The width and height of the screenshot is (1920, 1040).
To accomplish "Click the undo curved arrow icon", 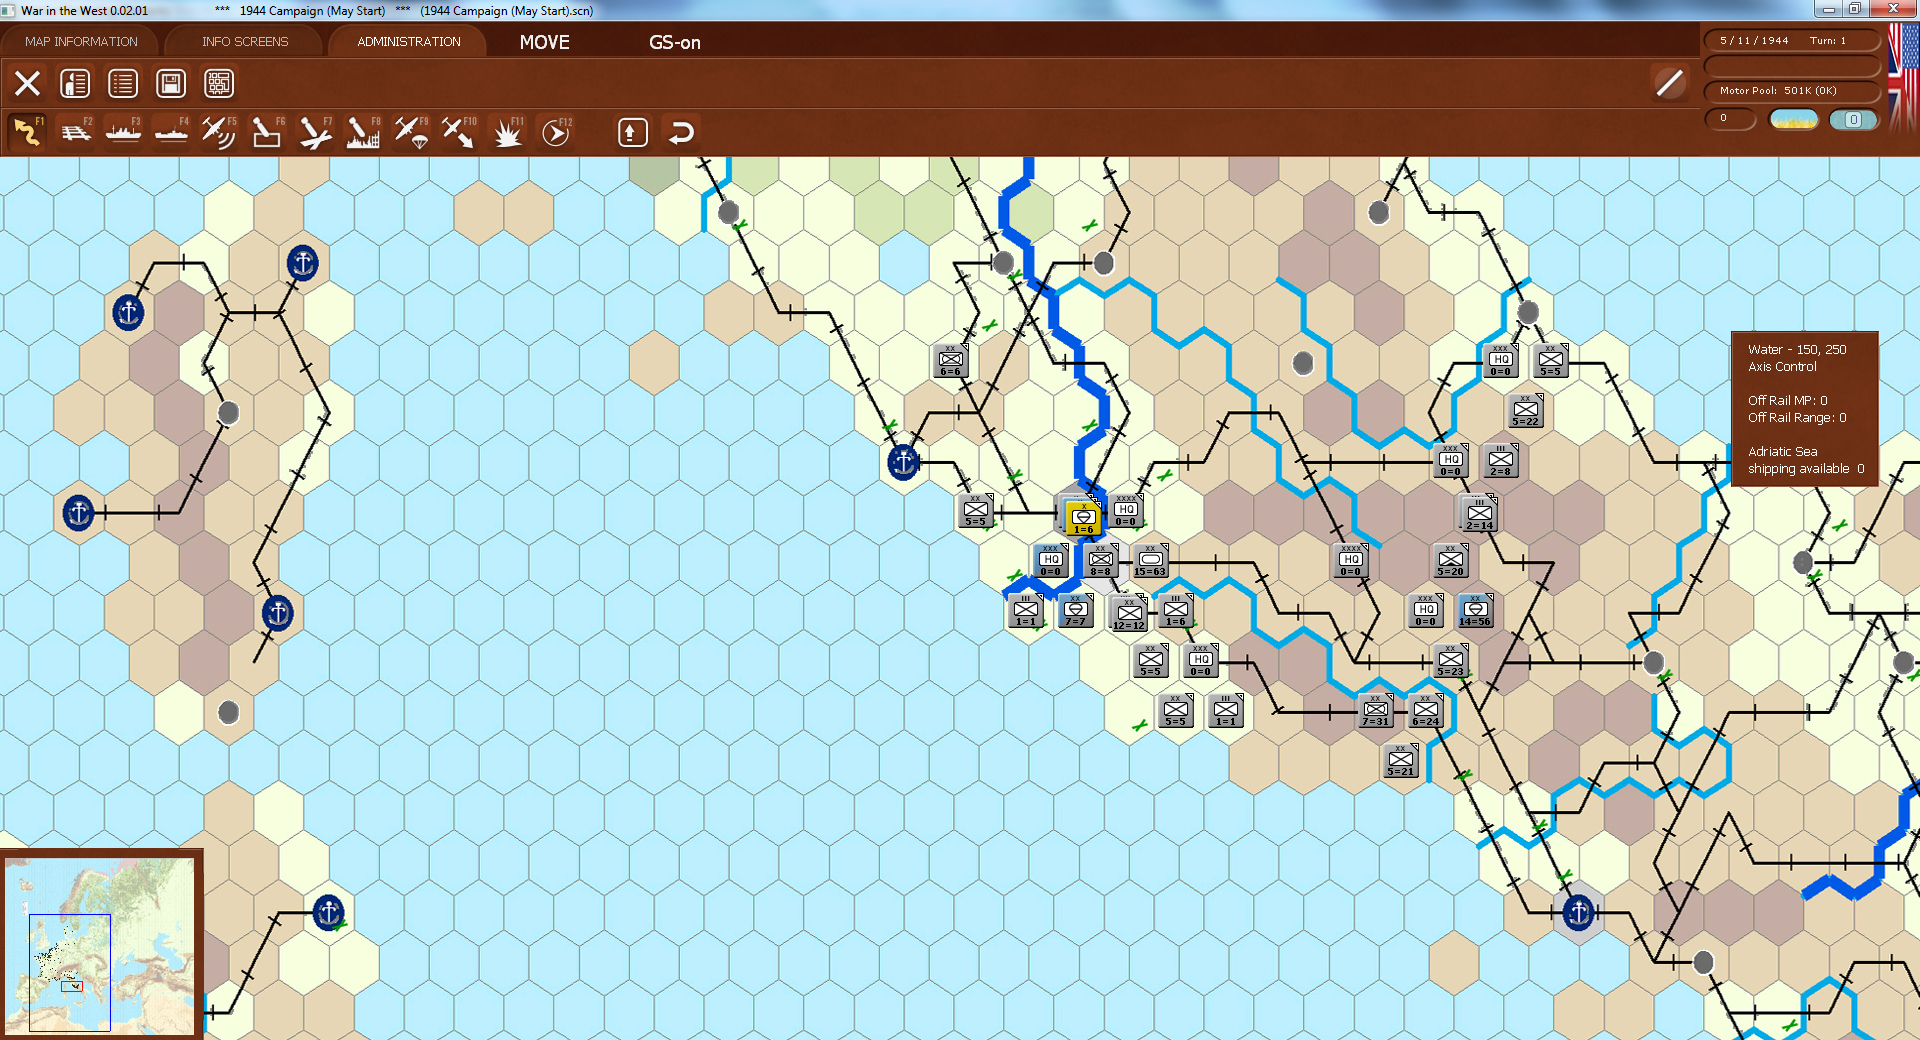I will pos(681,132).
